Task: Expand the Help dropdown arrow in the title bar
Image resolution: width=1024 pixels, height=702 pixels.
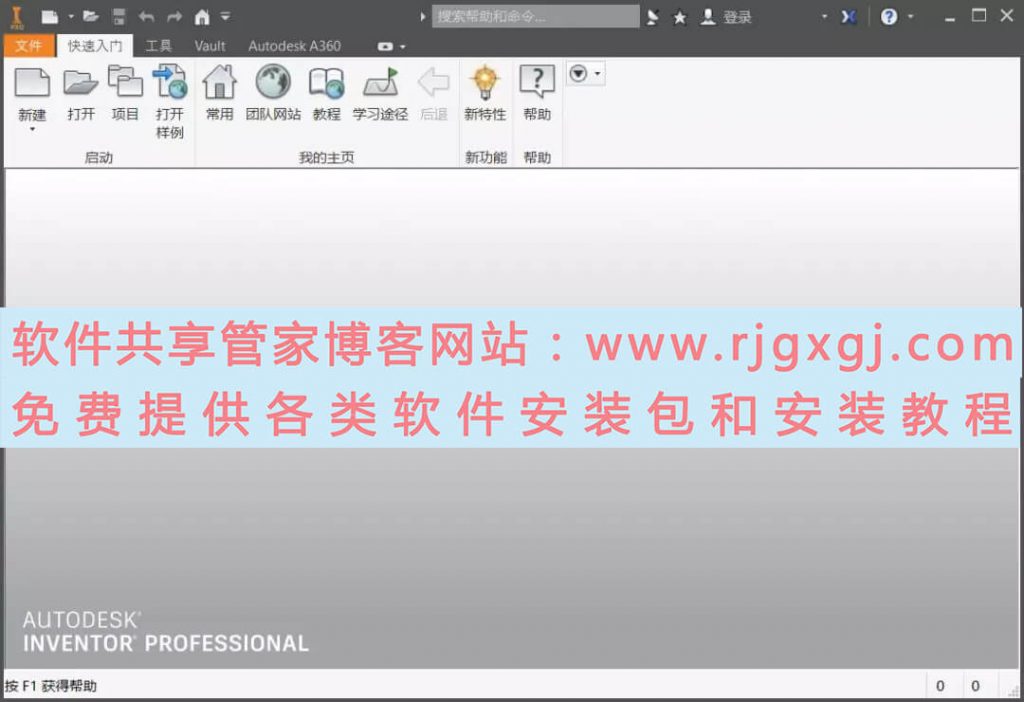Action: coord(910,17)
